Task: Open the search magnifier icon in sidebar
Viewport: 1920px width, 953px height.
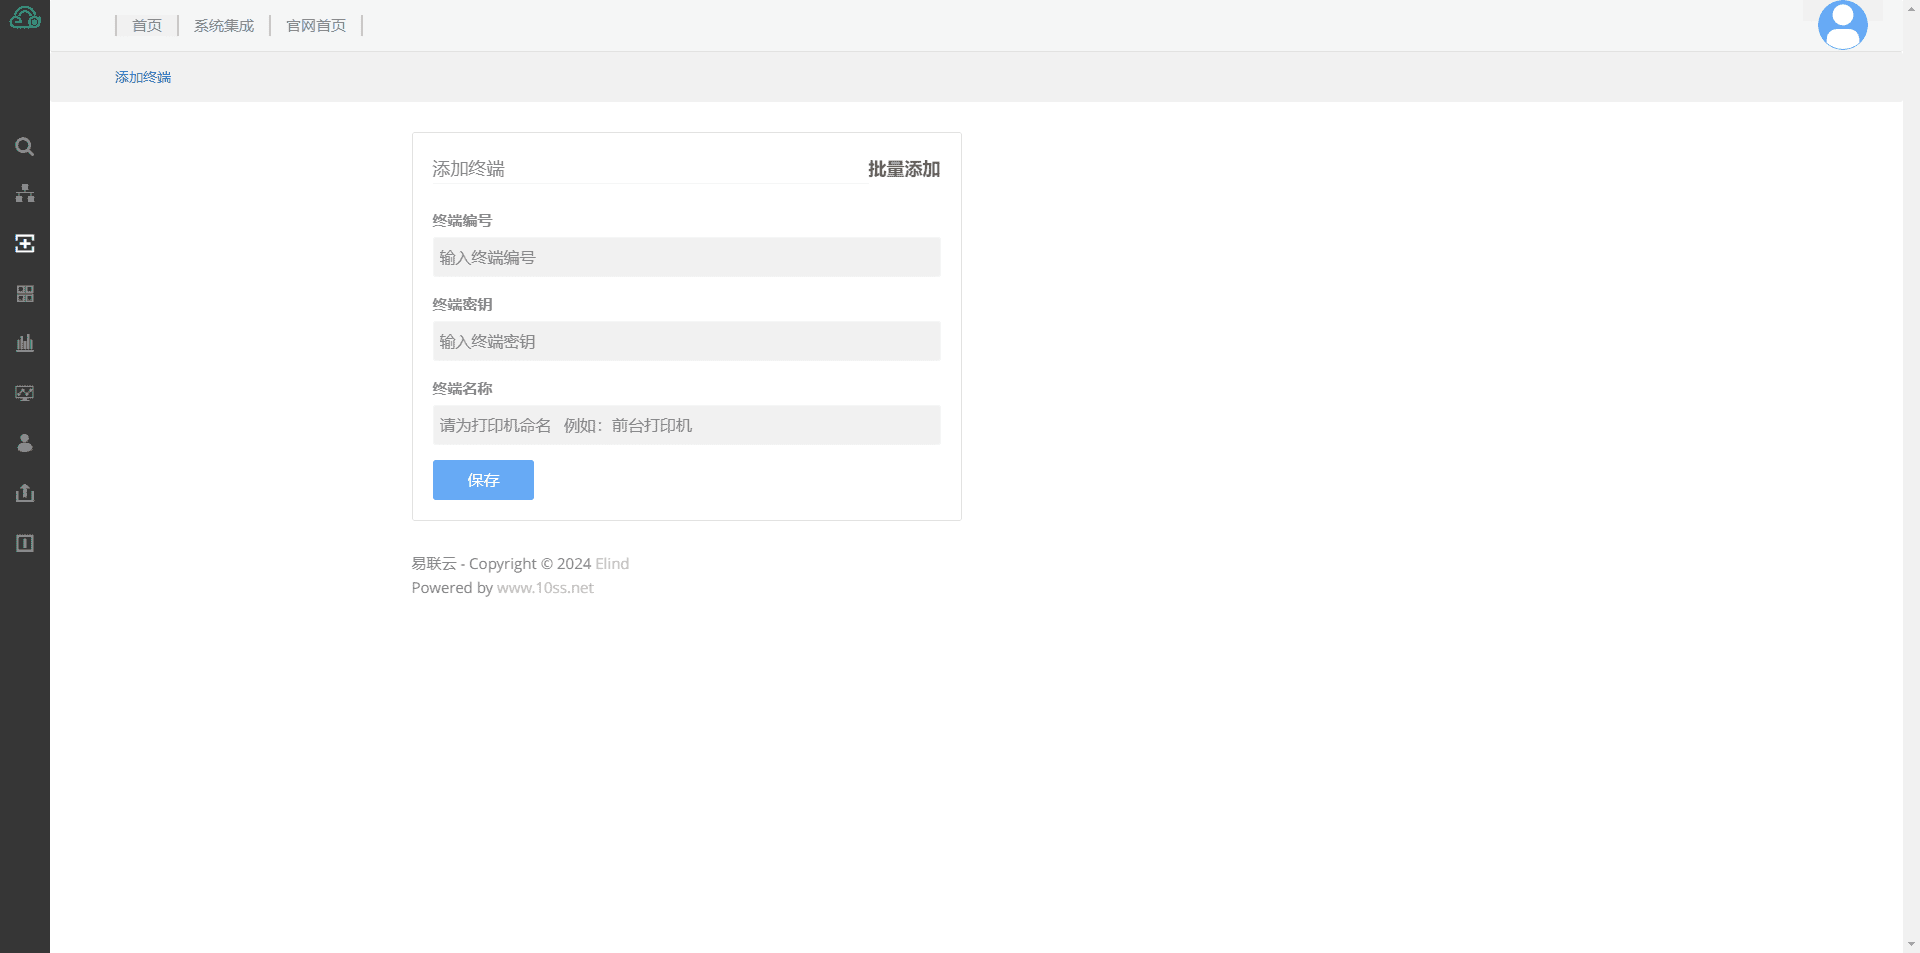Action: (25, 147)
